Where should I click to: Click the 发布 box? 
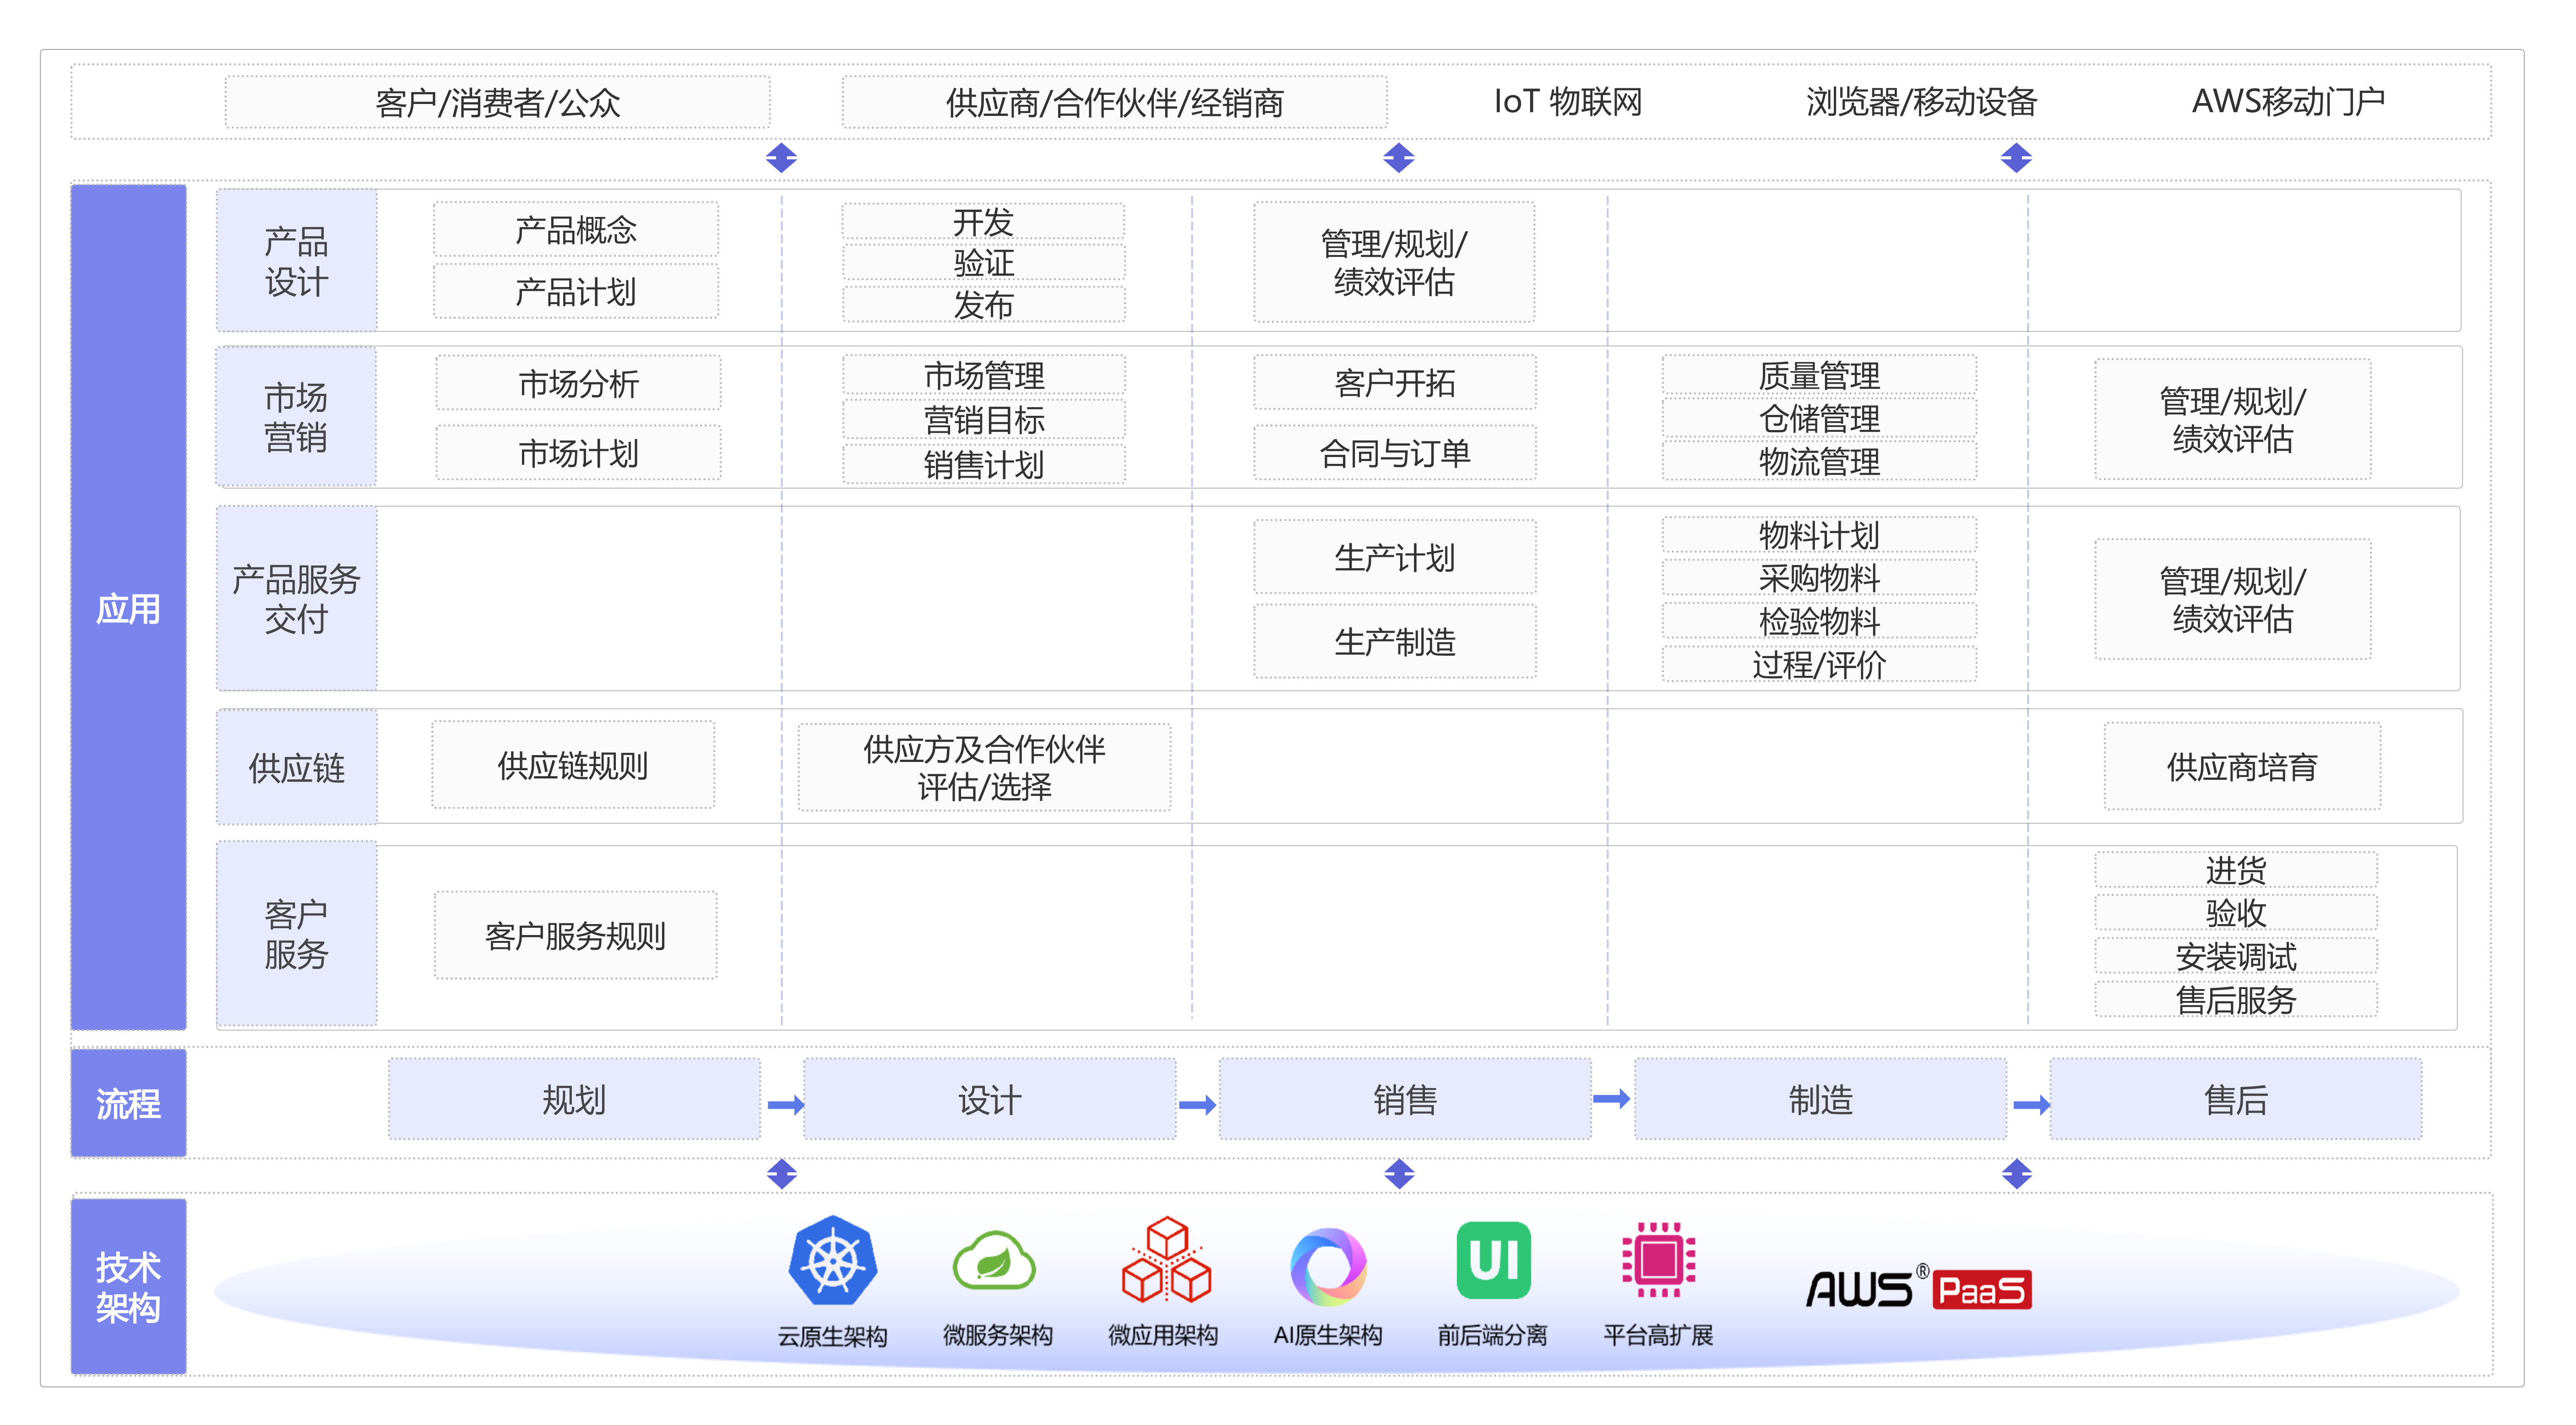[984, 305]
